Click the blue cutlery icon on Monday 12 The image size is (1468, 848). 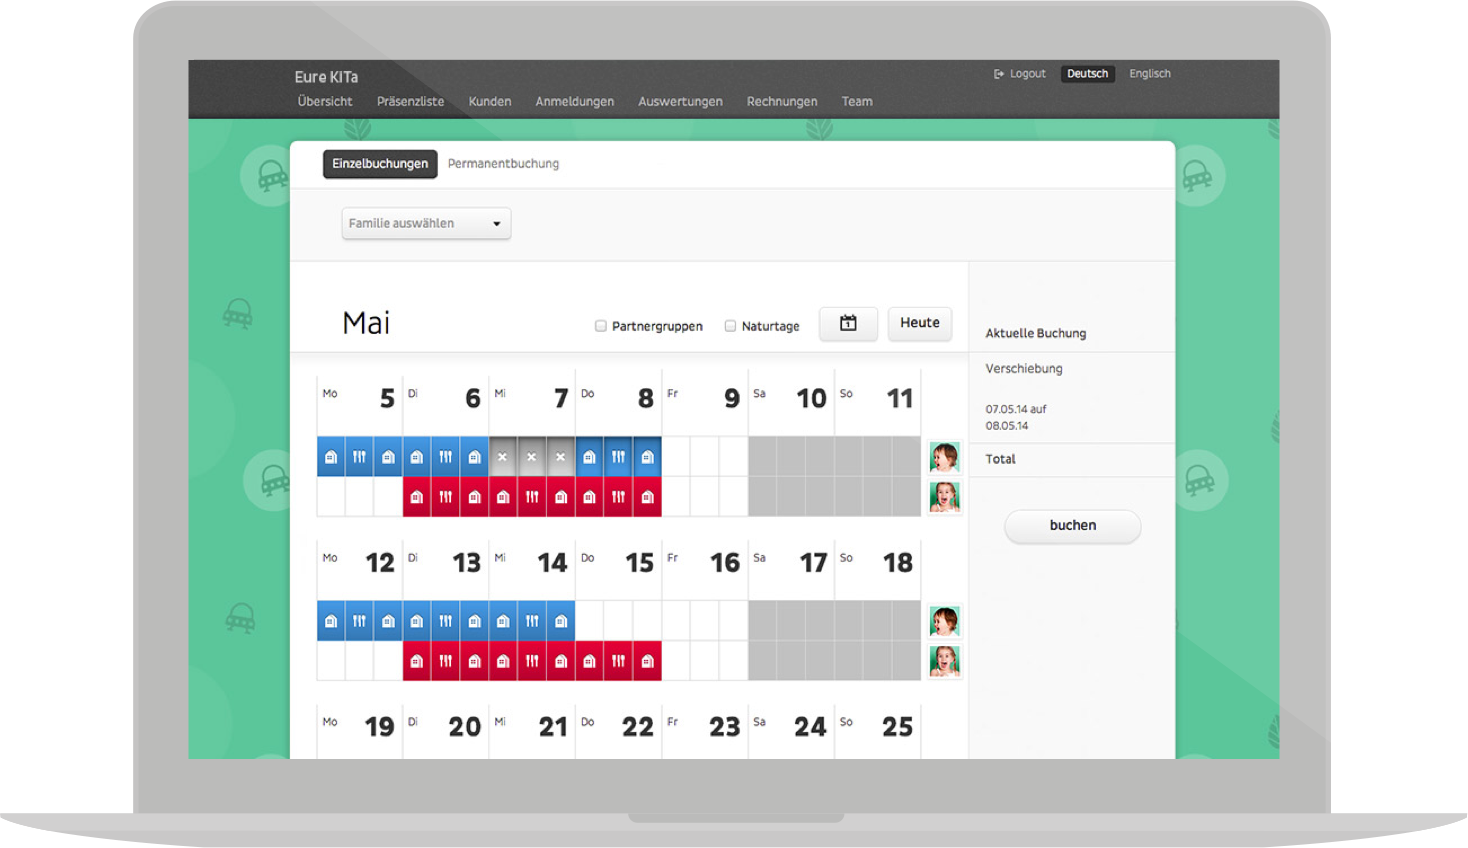(x=359, y=621)
